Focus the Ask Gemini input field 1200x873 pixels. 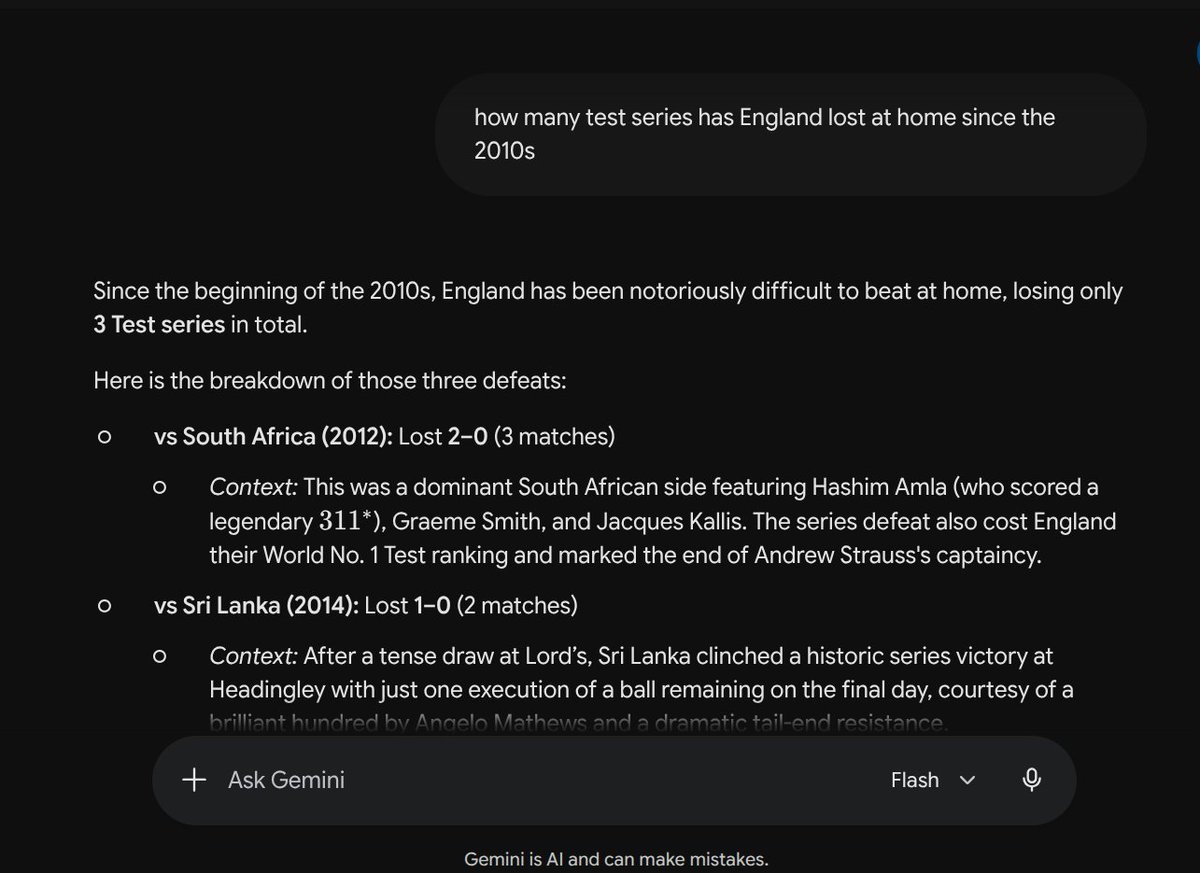[x=540, y=780]
